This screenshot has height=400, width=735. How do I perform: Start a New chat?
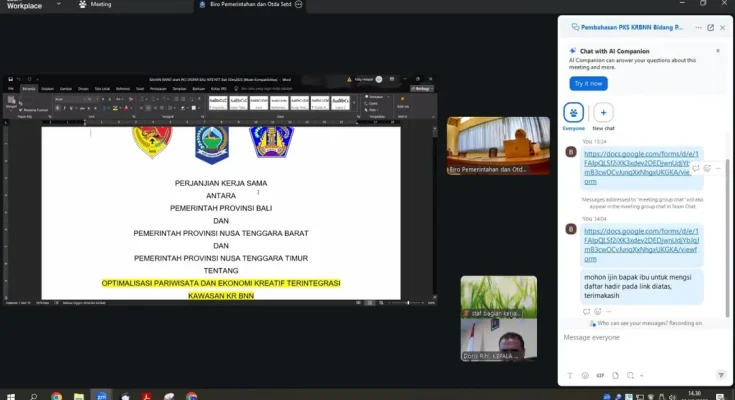coord(603,113)
